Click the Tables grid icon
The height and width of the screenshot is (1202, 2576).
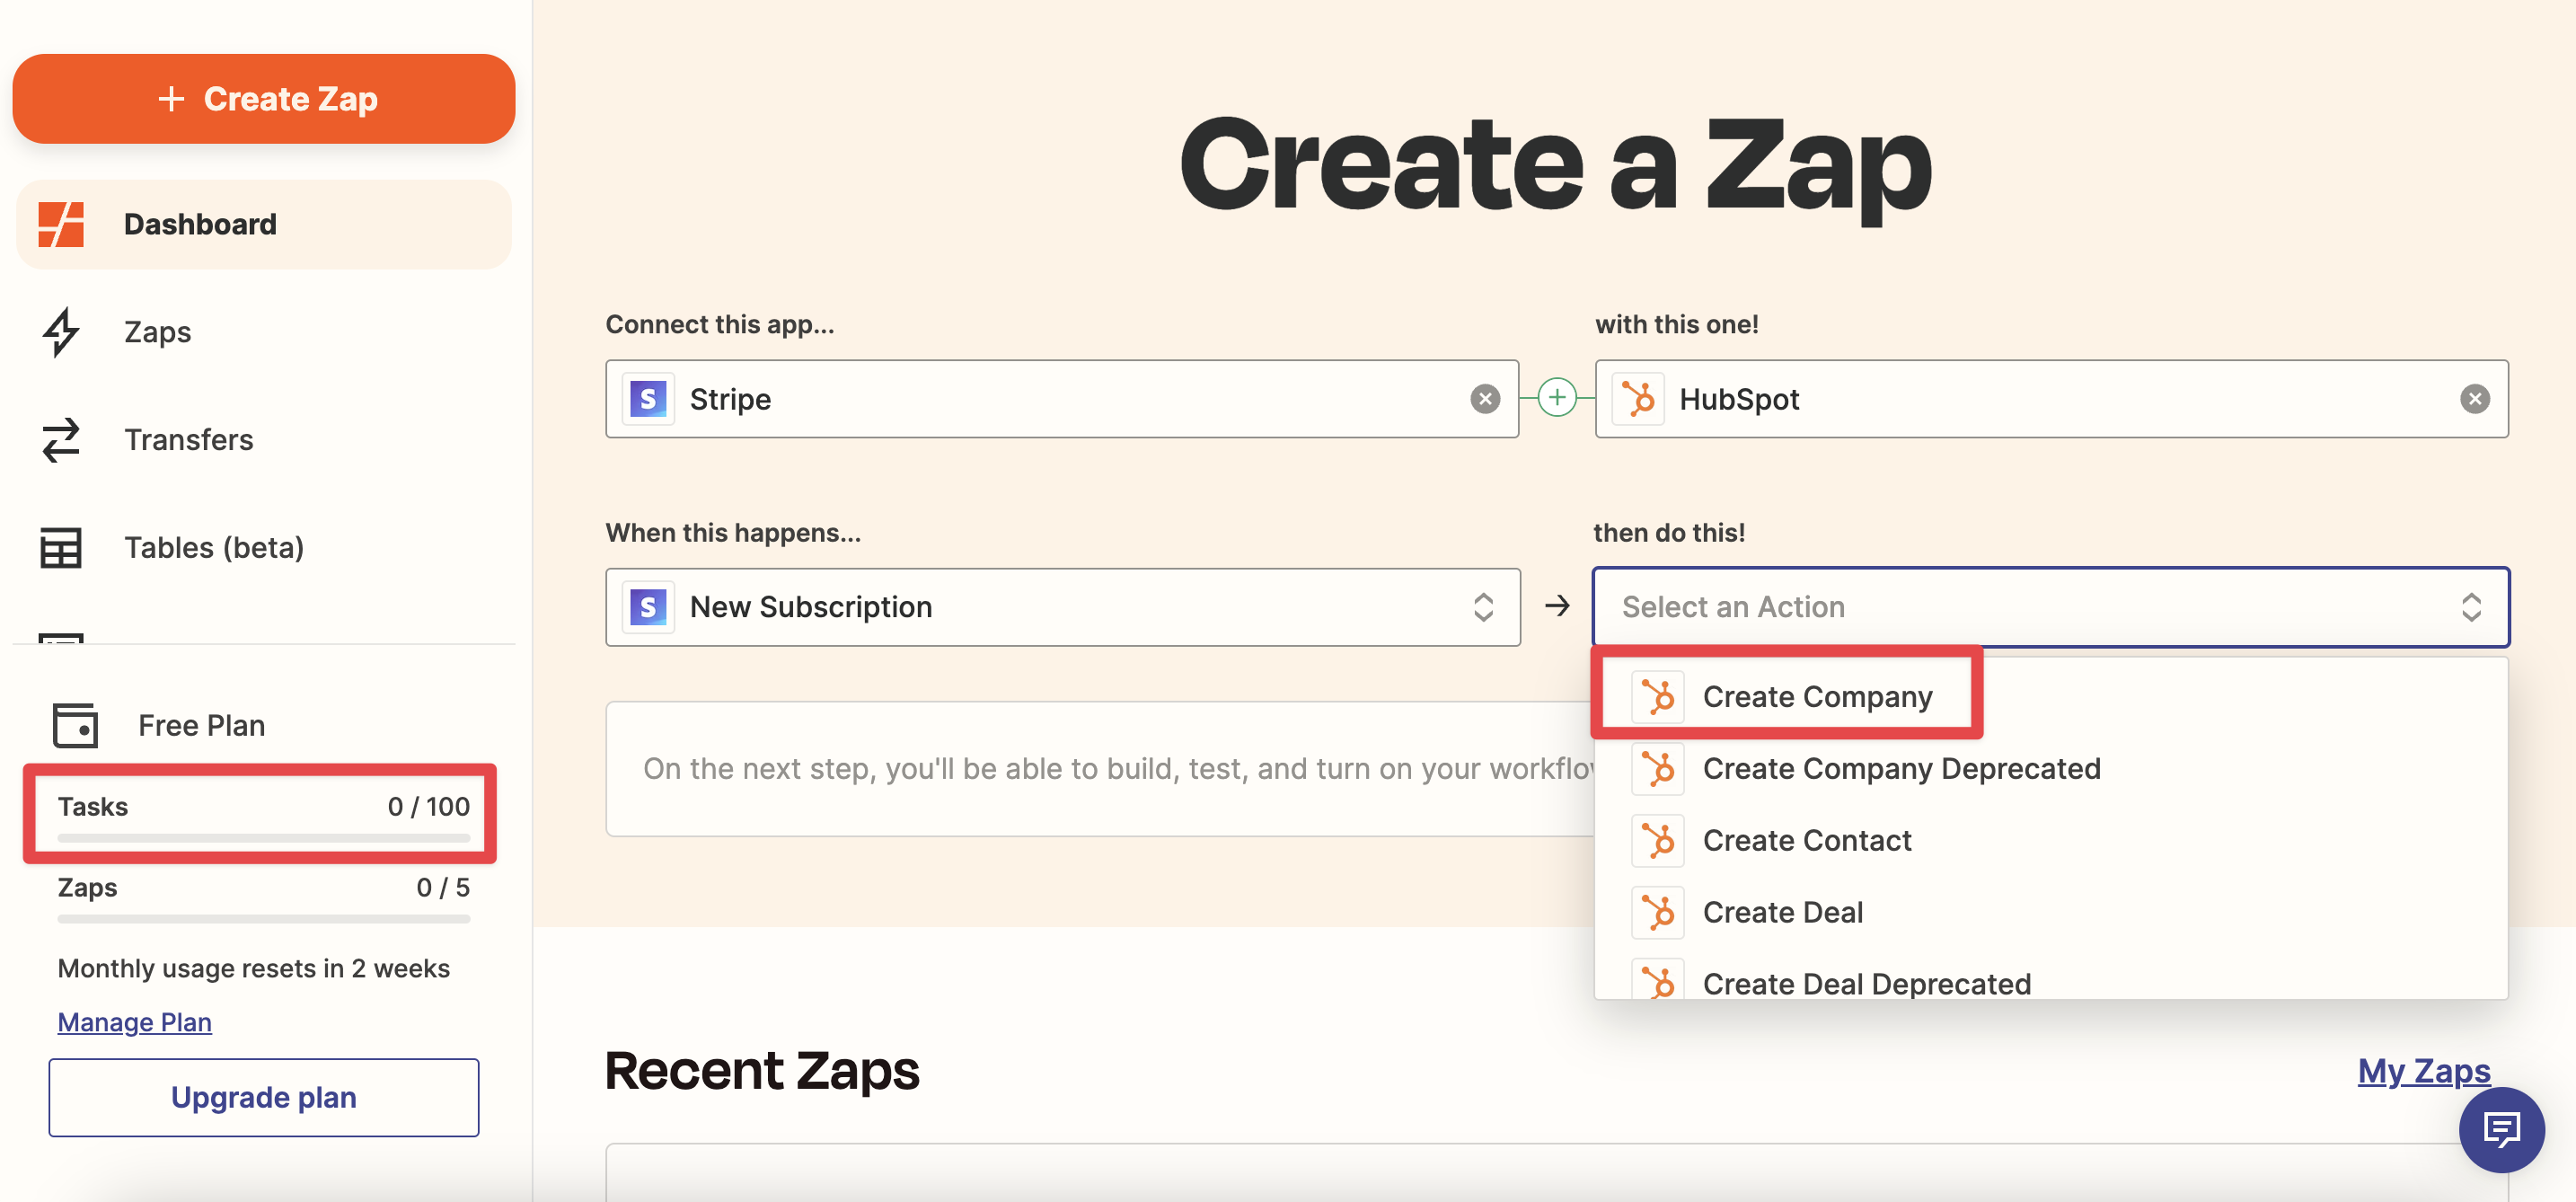tap(61, 548)
